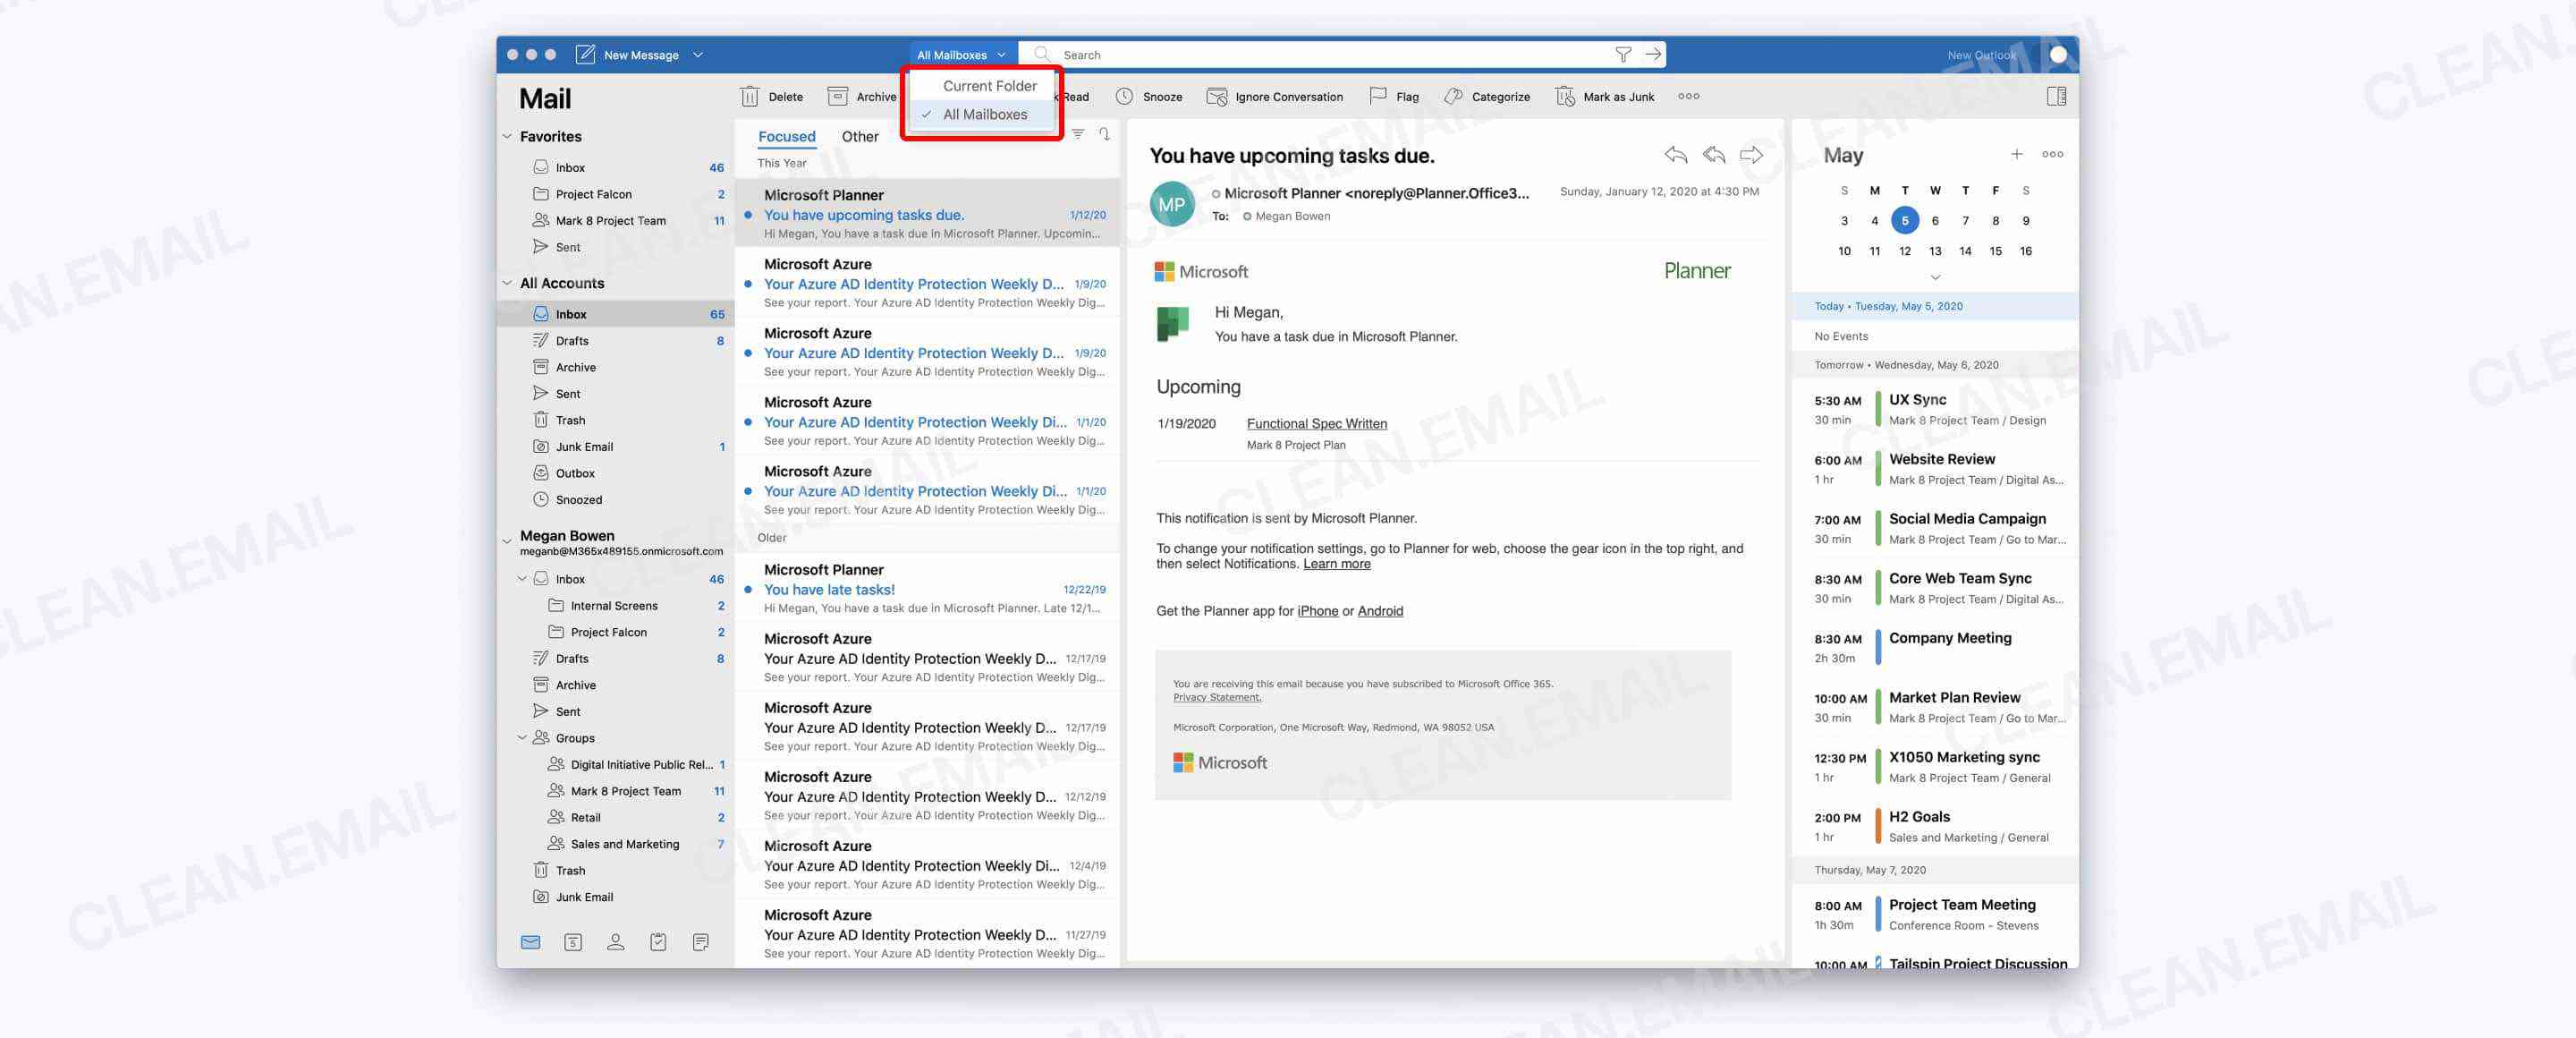Expand the mini calendar in May
Image resolution: width=2576 pixels, height=1038 pixels.
pyautogui.click(x=1936, y=278)
